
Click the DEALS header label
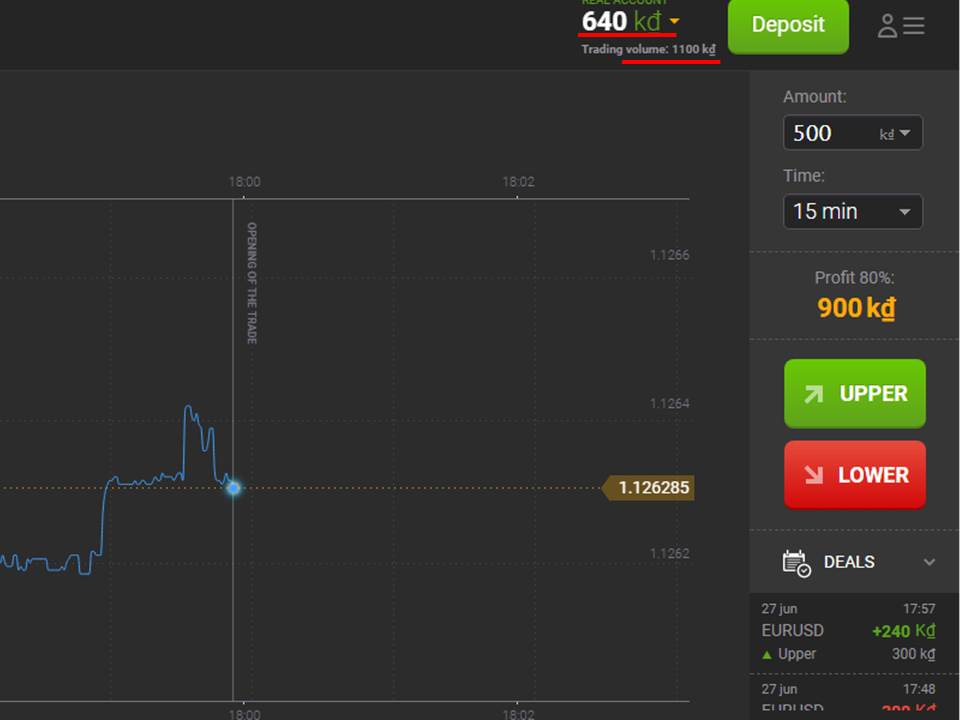click(849, 562)
